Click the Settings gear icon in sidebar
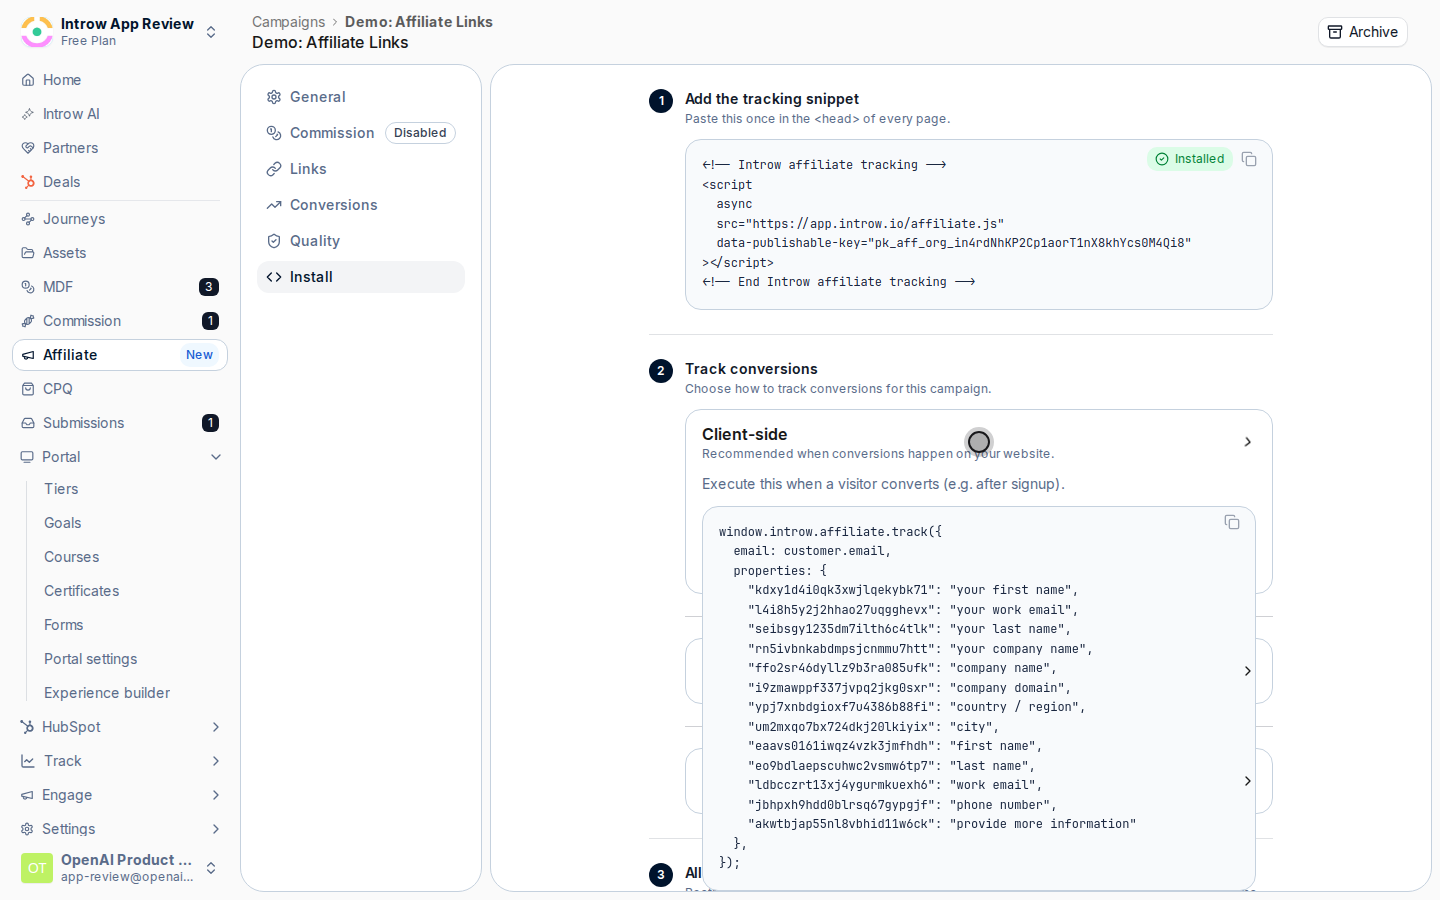 27,829
